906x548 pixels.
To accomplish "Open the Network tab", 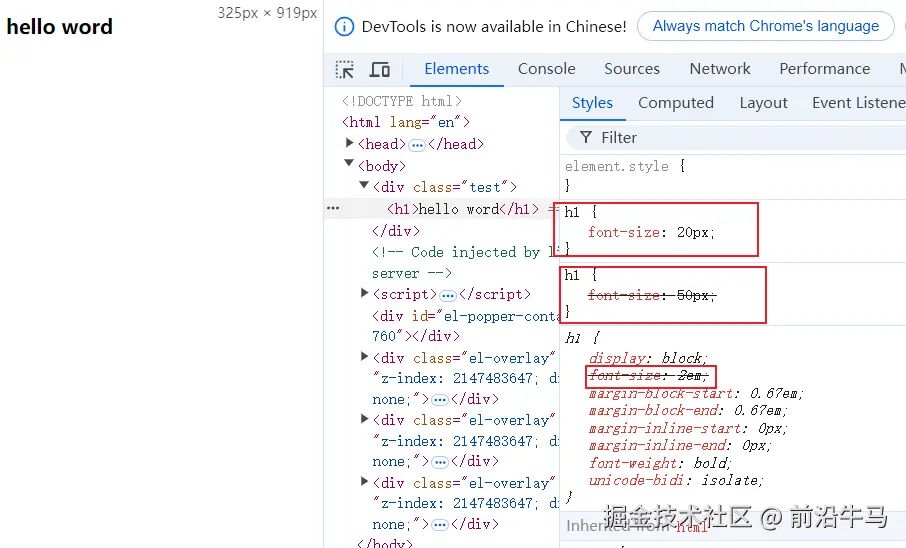I will [720, 69].
